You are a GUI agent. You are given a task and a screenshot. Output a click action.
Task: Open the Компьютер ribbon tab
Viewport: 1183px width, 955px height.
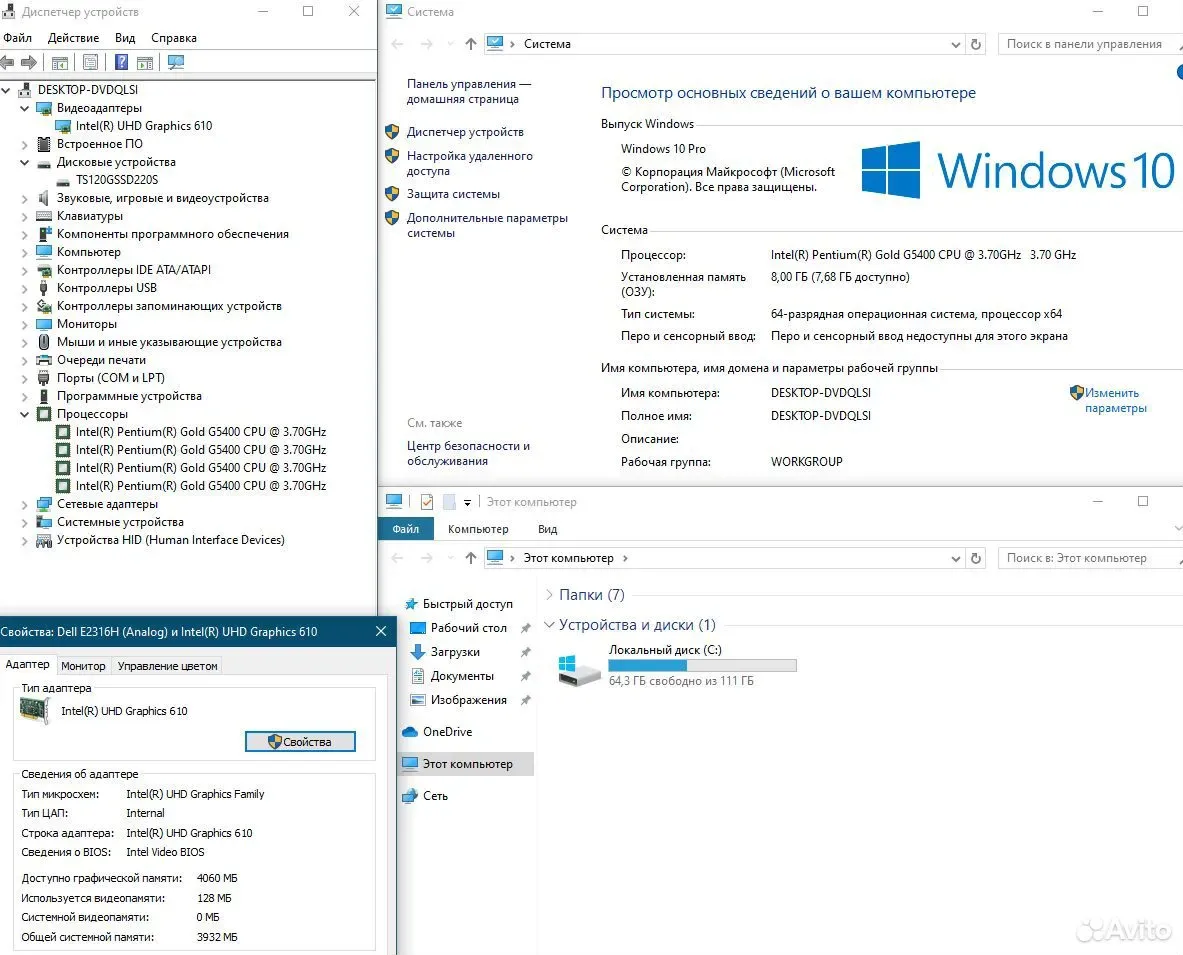point(478,529)
